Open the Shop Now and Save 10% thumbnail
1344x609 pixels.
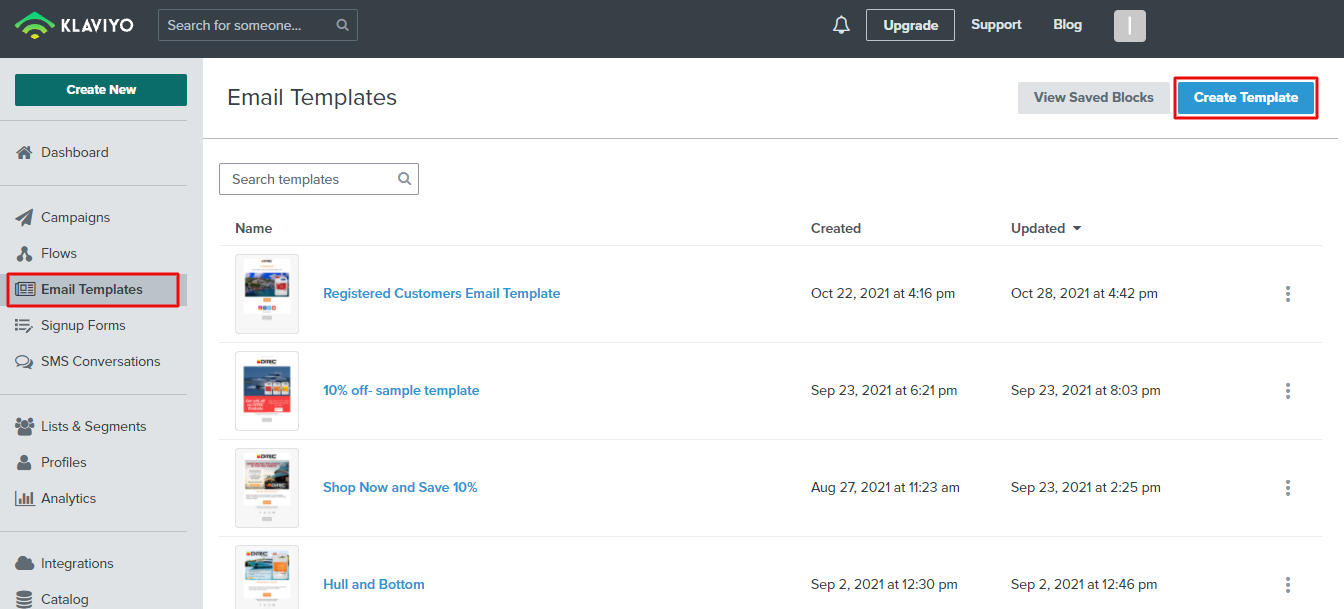coord(267,488)
